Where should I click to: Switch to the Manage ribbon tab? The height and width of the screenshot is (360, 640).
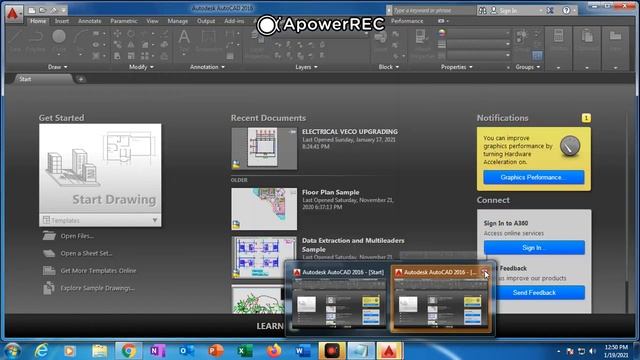point(178,21)
